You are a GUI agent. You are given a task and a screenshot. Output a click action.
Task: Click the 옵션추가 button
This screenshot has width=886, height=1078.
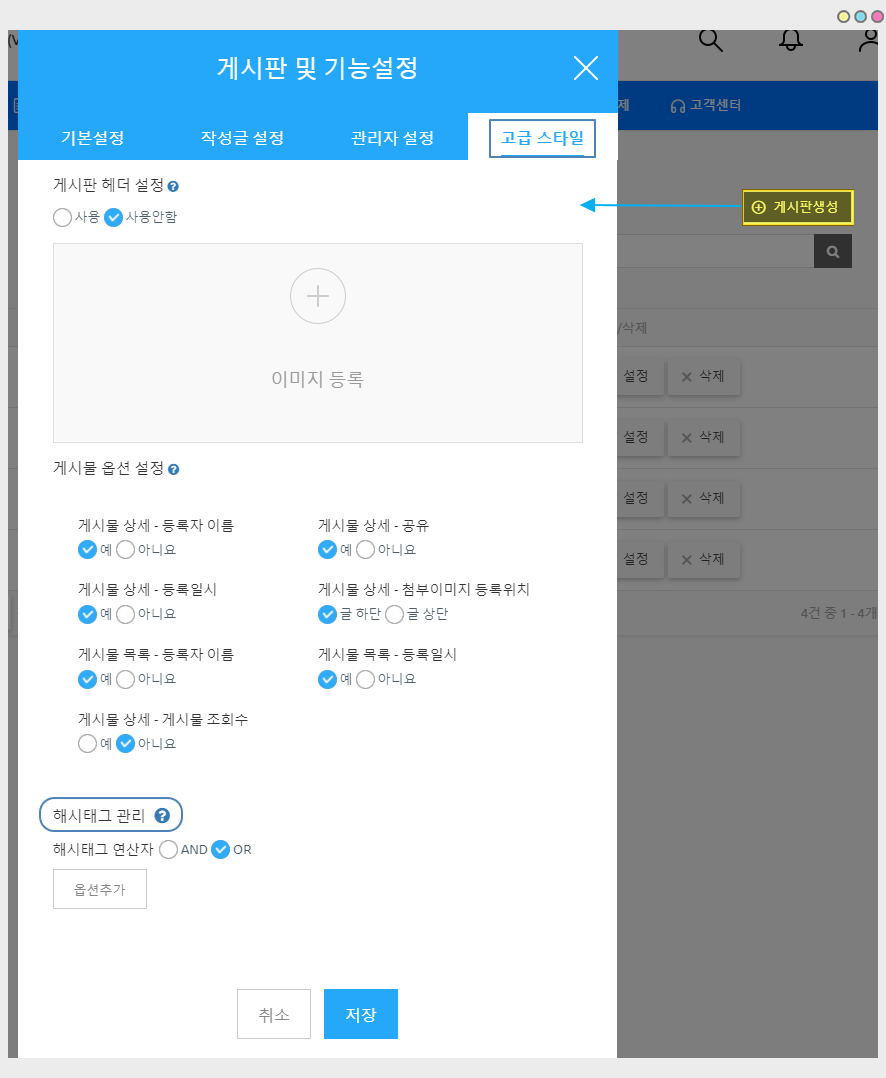(100, 889)
